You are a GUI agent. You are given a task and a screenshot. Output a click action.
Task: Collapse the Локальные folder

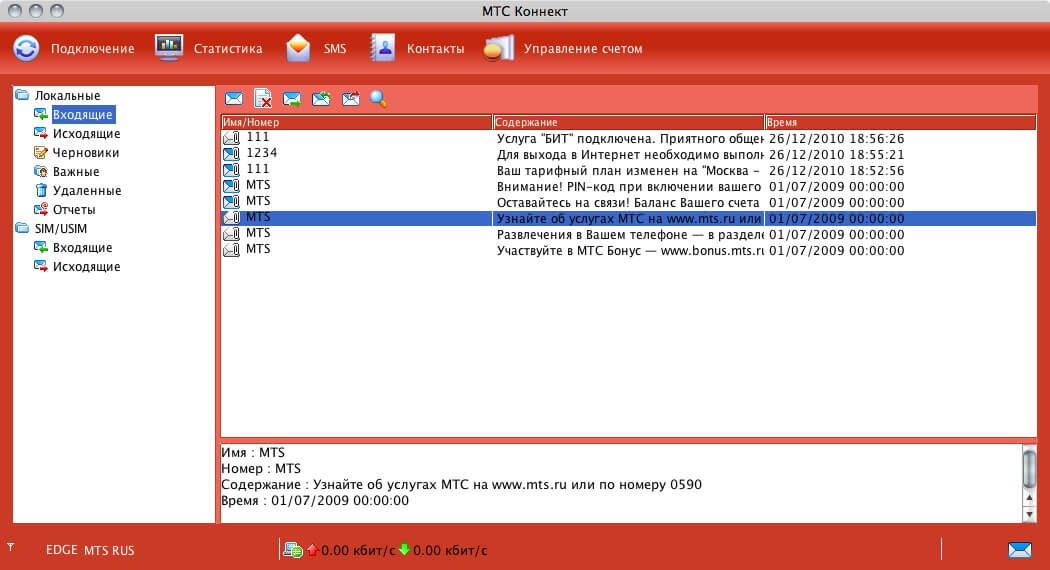pos(22,95)
